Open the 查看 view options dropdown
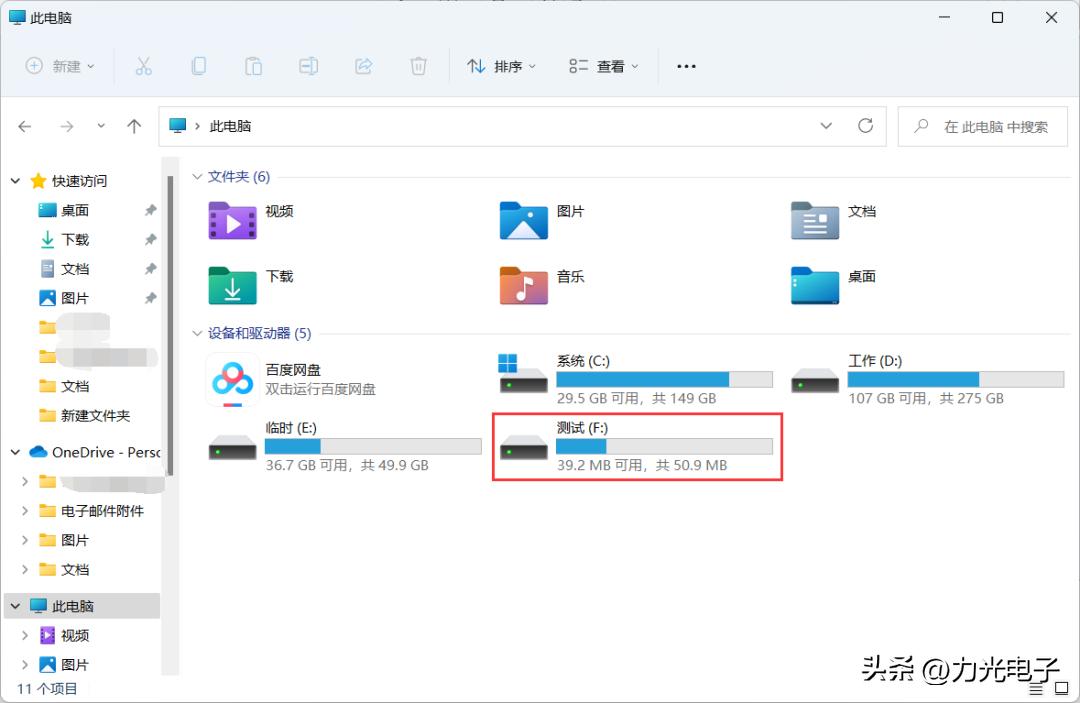The image size is (1080, 703). point(603,66)
